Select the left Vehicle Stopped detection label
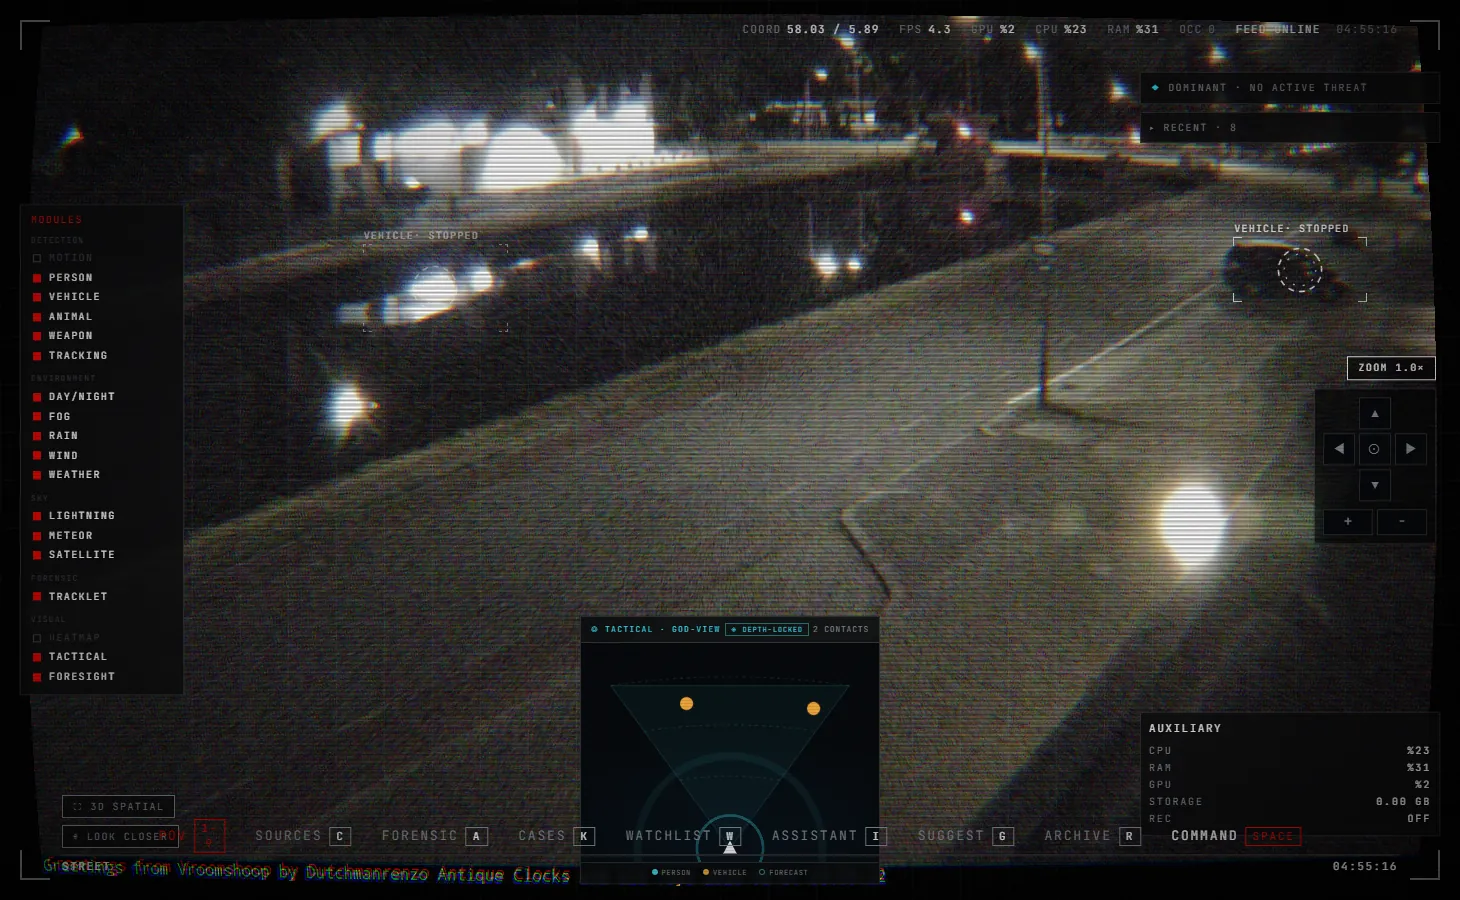The width and height of the screenshot is (1460, 900). pyautogui.click(x=421, y=236)
